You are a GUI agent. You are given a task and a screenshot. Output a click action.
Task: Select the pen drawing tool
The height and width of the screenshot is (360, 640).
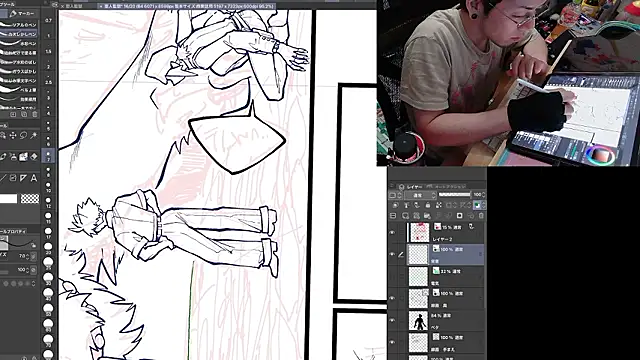(x=2, y=157)
